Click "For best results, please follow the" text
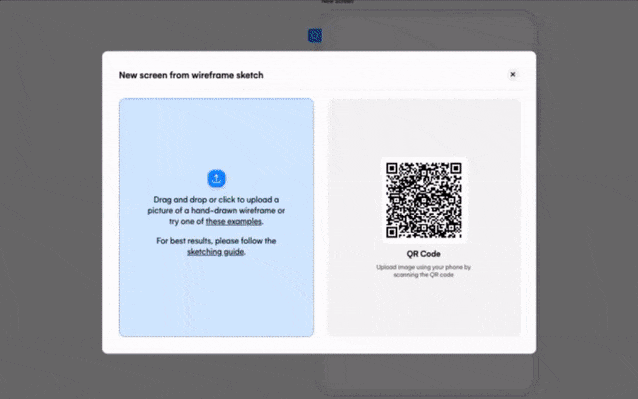The width and height of the screenshot is (638, 399). (216, 241)
